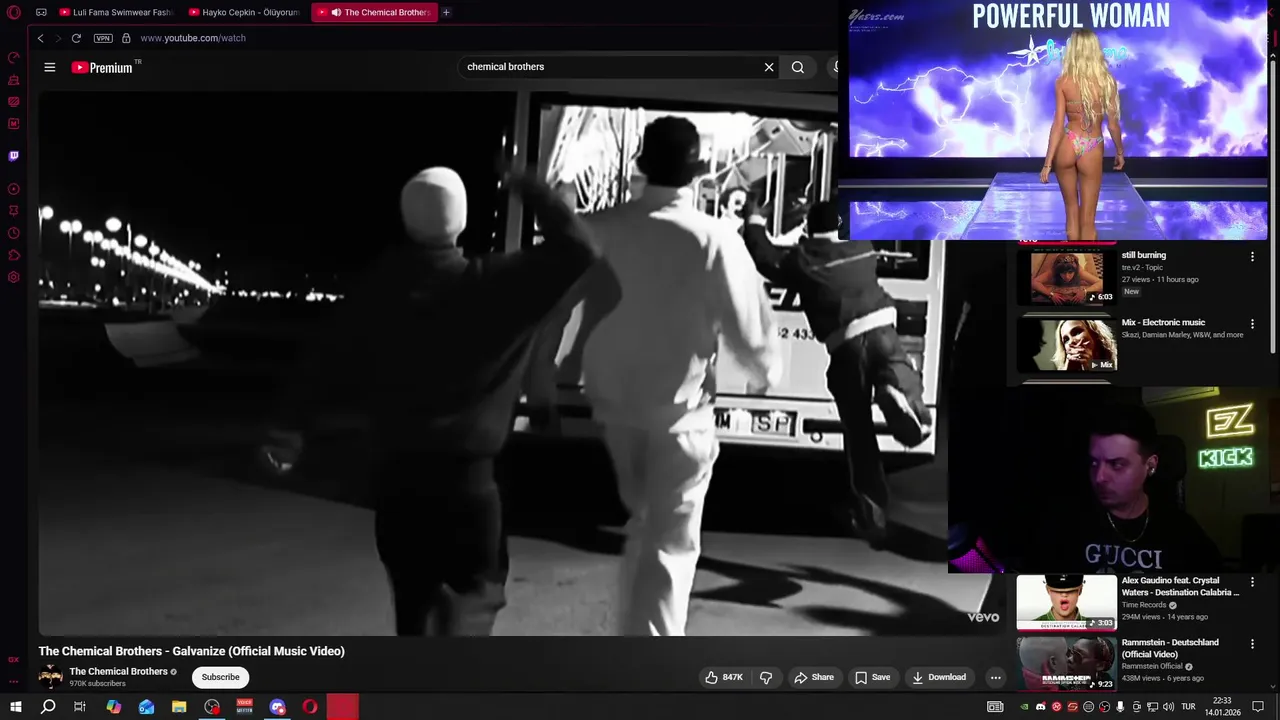The width and height of the screenshot is (1280, 720).
Task: Open options menu for 'still burning'
Action: [1252, 257]
